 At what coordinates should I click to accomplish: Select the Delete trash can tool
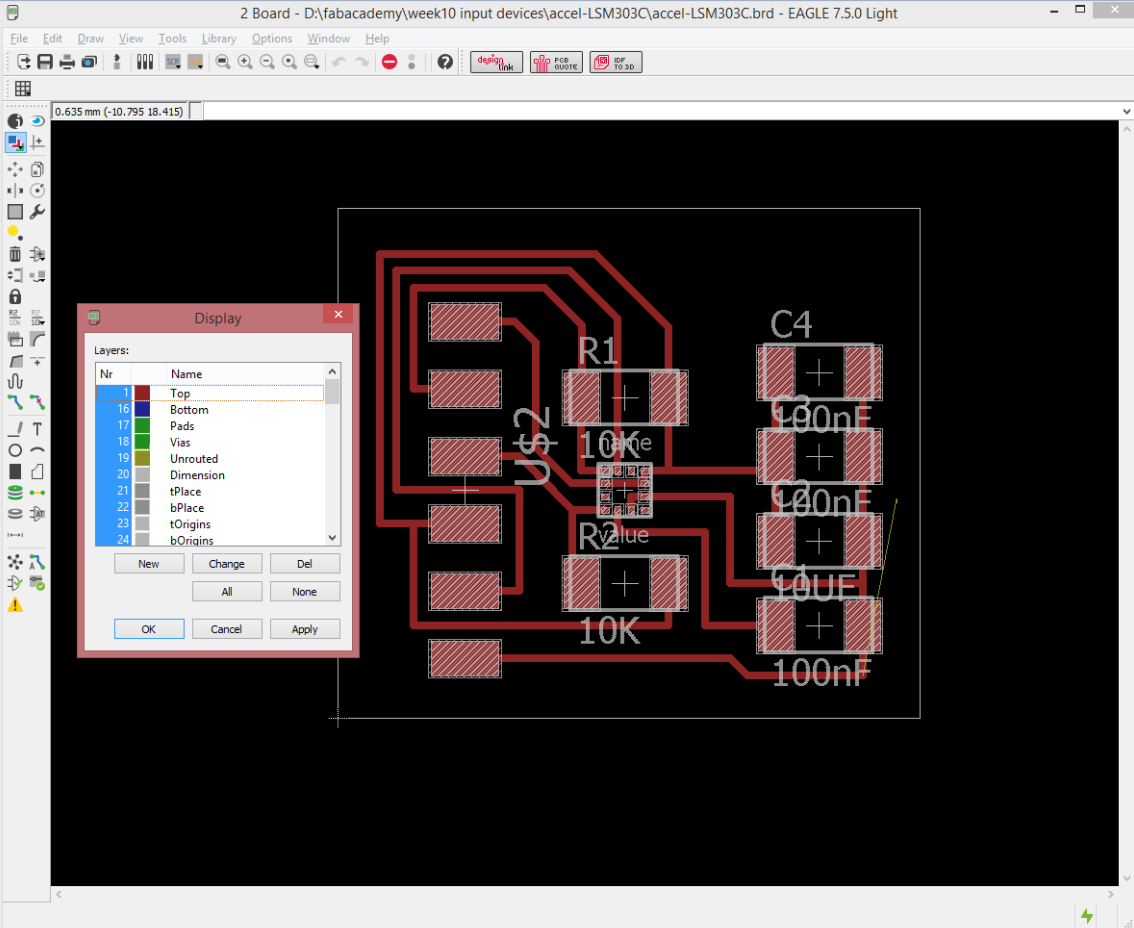pos(15,254)
